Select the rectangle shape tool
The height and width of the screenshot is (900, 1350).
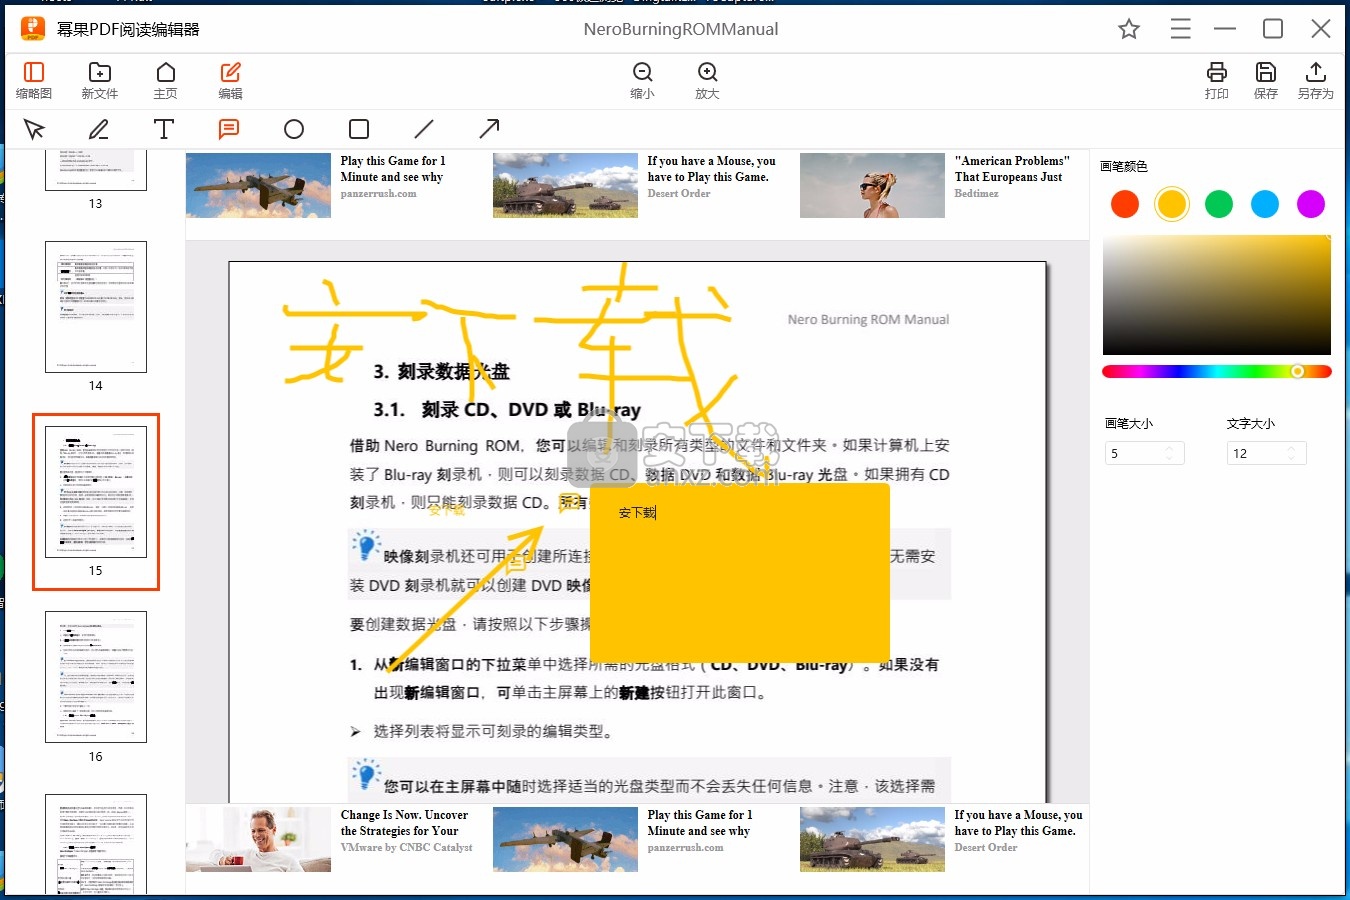[359, 129]
